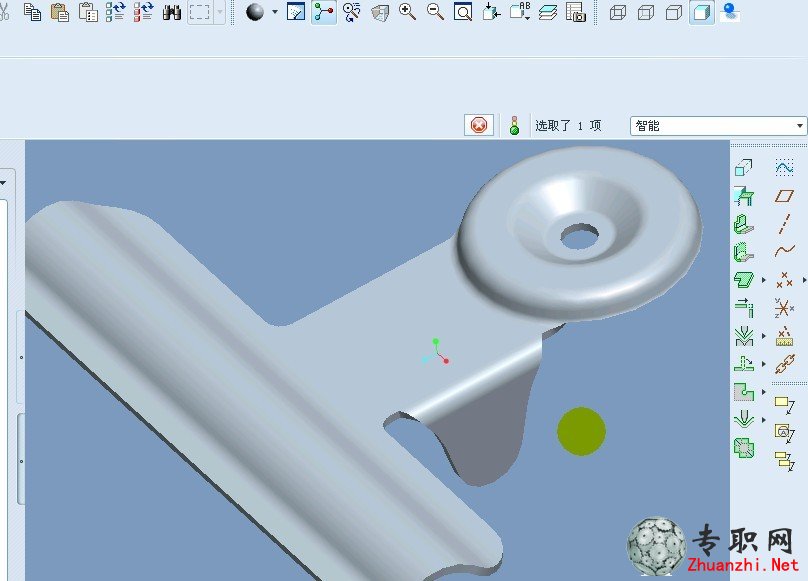
Task: Click the Datum Coordinate System tool
Action: [784, 308]
